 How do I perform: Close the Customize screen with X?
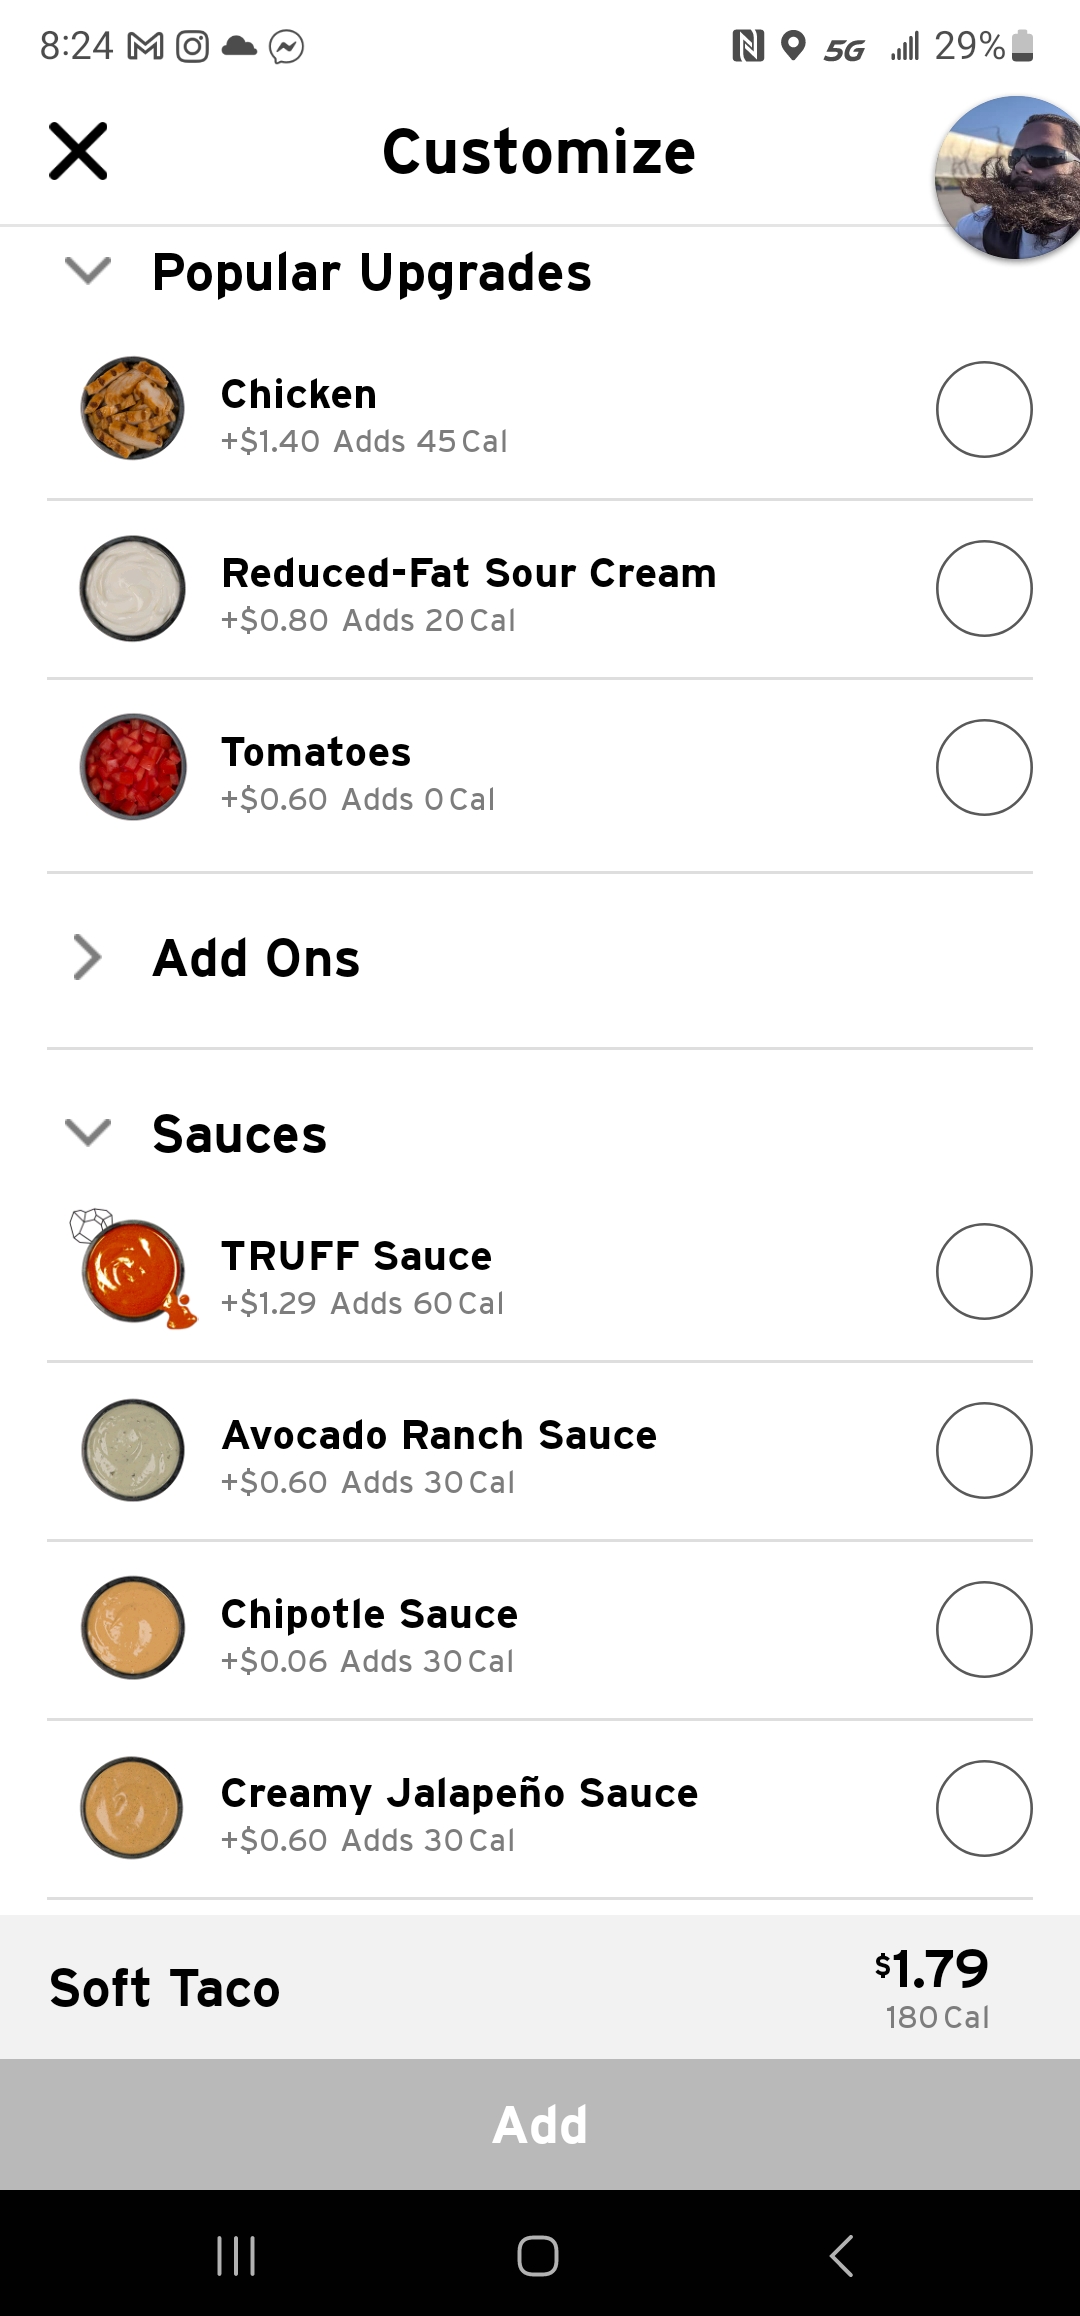click(x=78, y=152)
